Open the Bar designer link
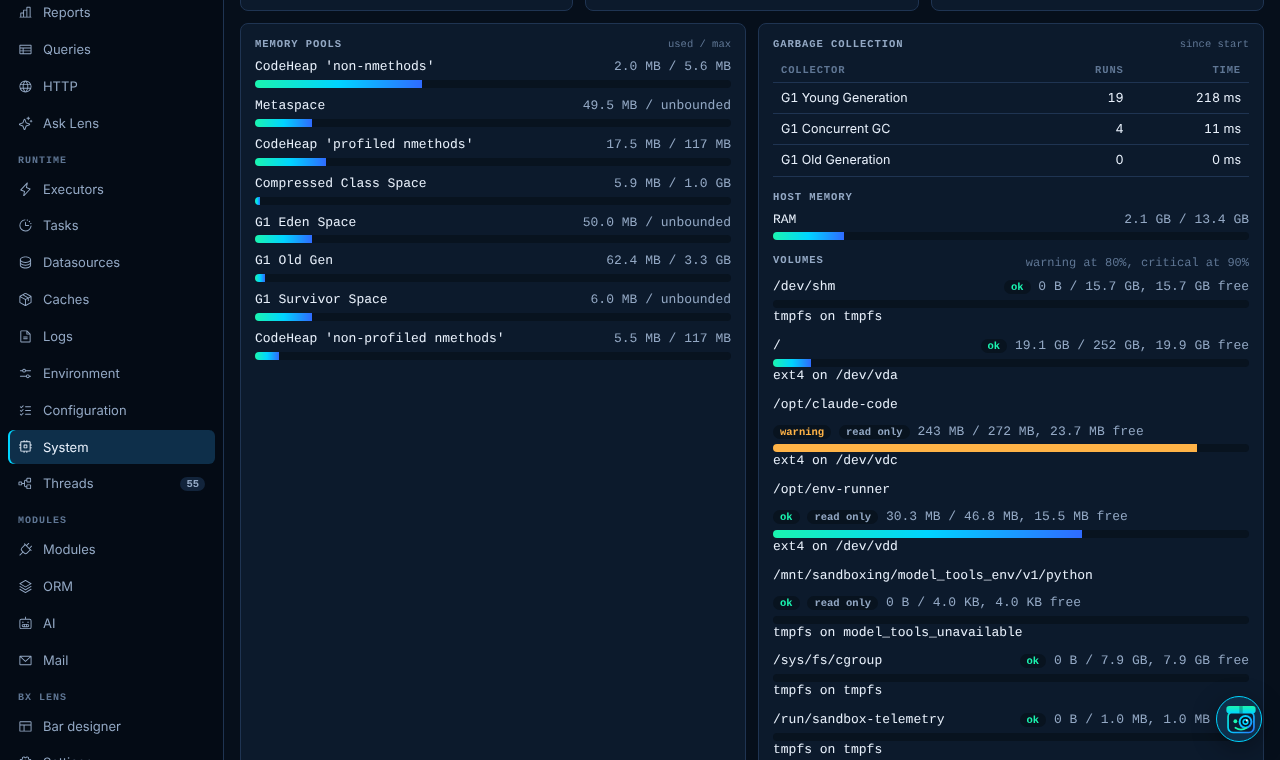The width and height of the screenshot is (1280, 760). coord(111,726)
